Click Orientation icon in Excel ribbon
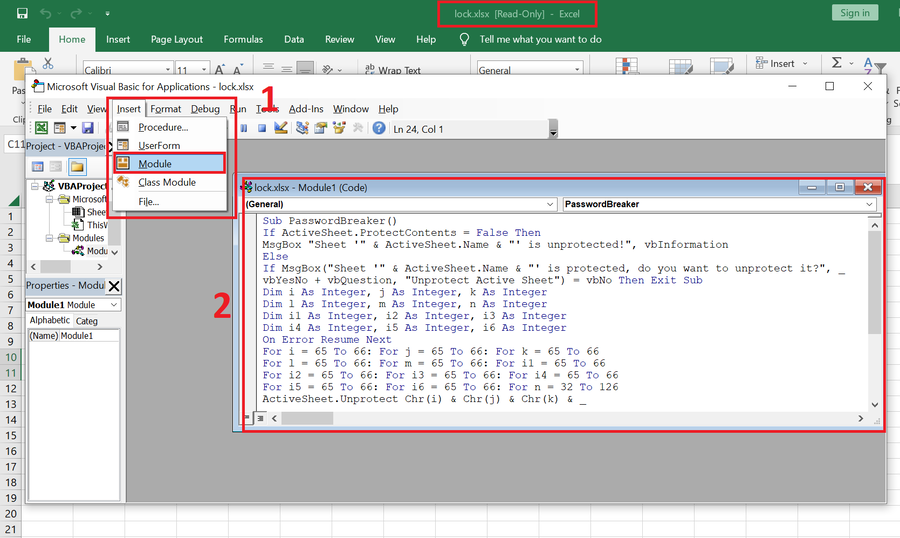Viewport: 900px width, 538px height. tap(328, 69)
